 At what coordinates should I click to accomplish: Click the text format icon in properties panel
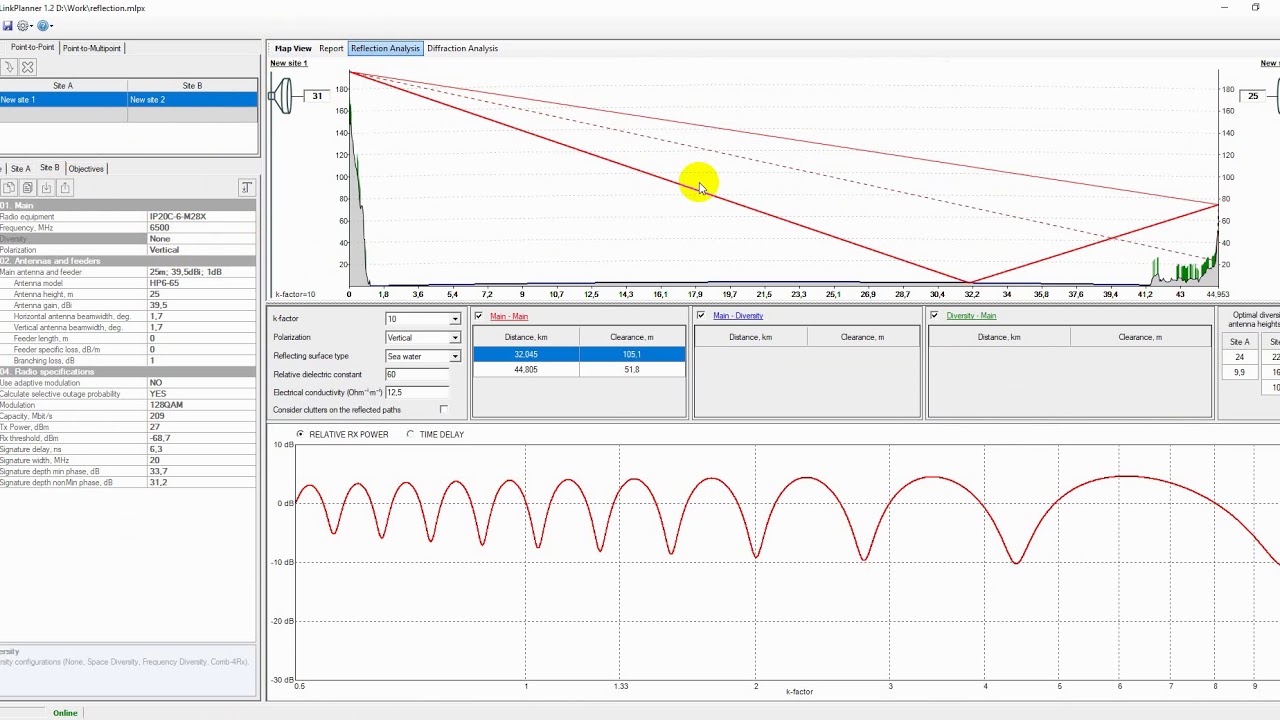tap(246, 188)
